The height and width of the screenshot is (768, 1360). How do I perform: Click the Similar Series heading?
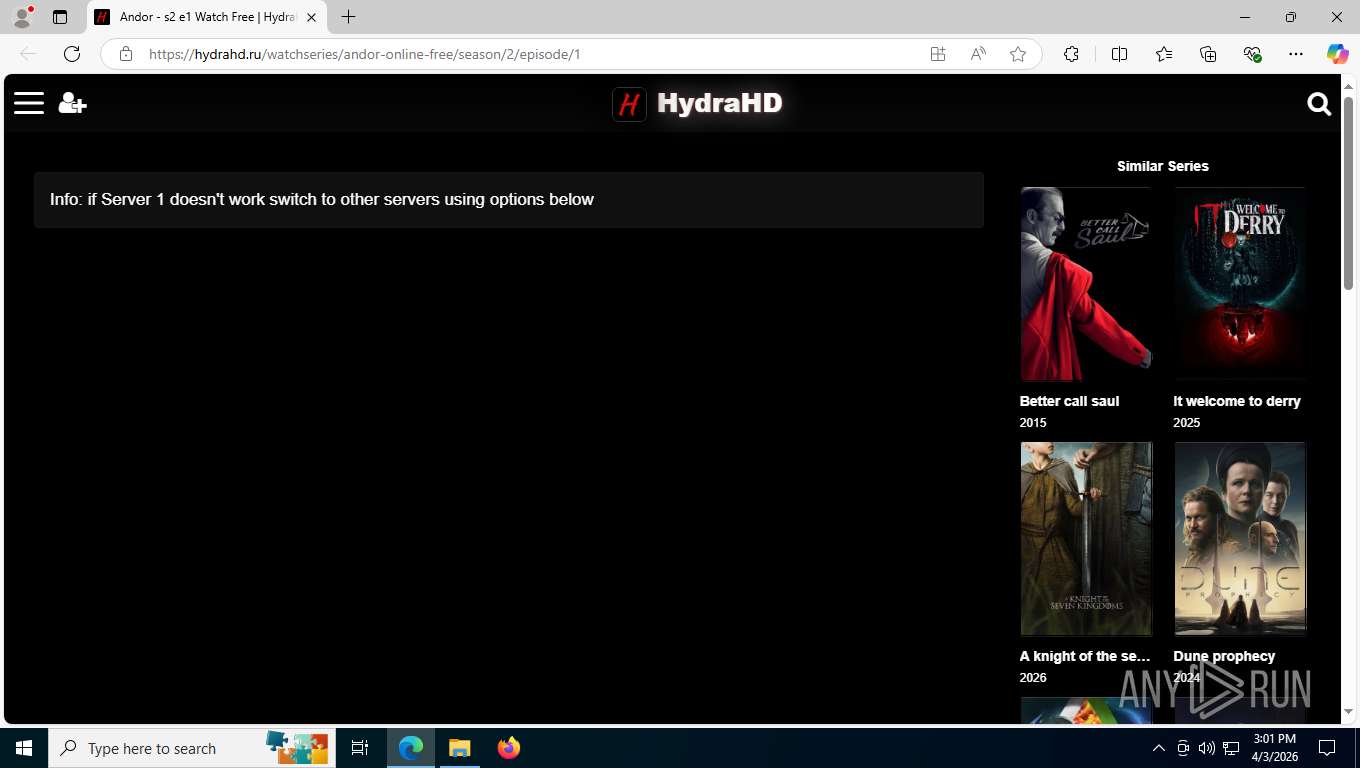point(1163,166)
